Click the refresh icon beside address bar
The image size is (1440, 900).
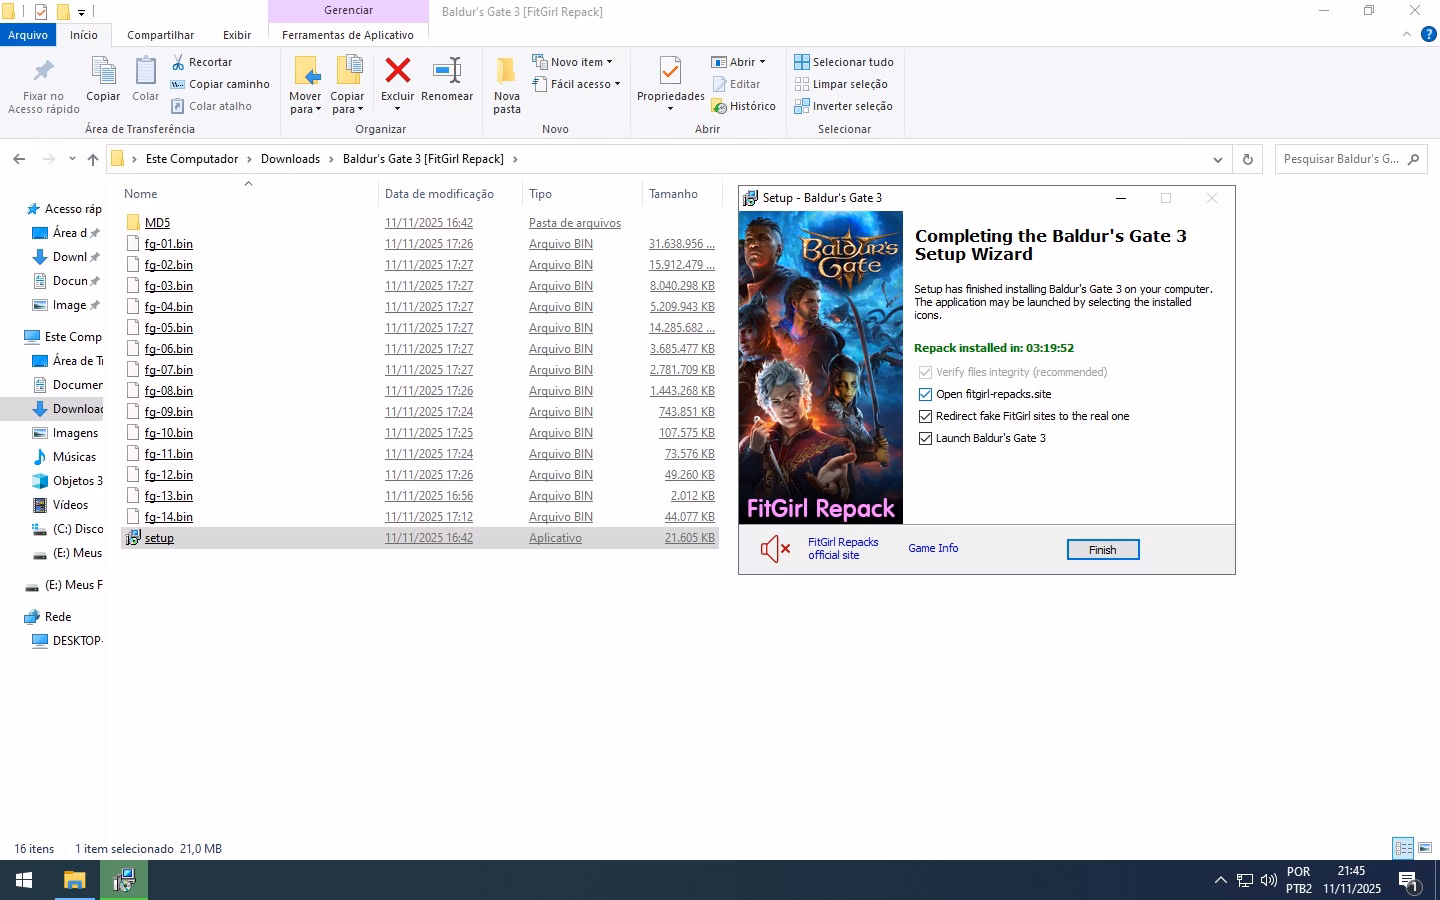(x=1247, y=159)
